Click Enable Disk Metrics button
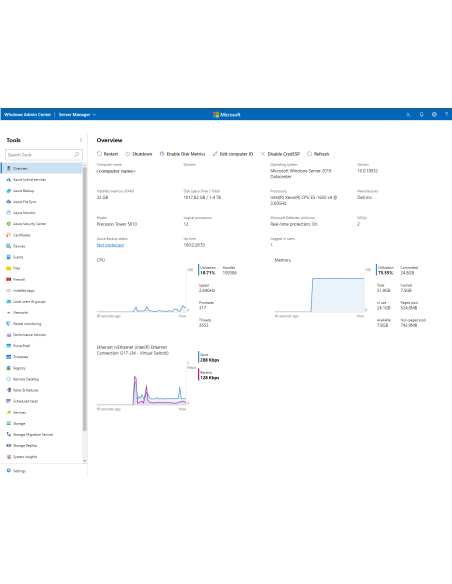 pos(182,154)
